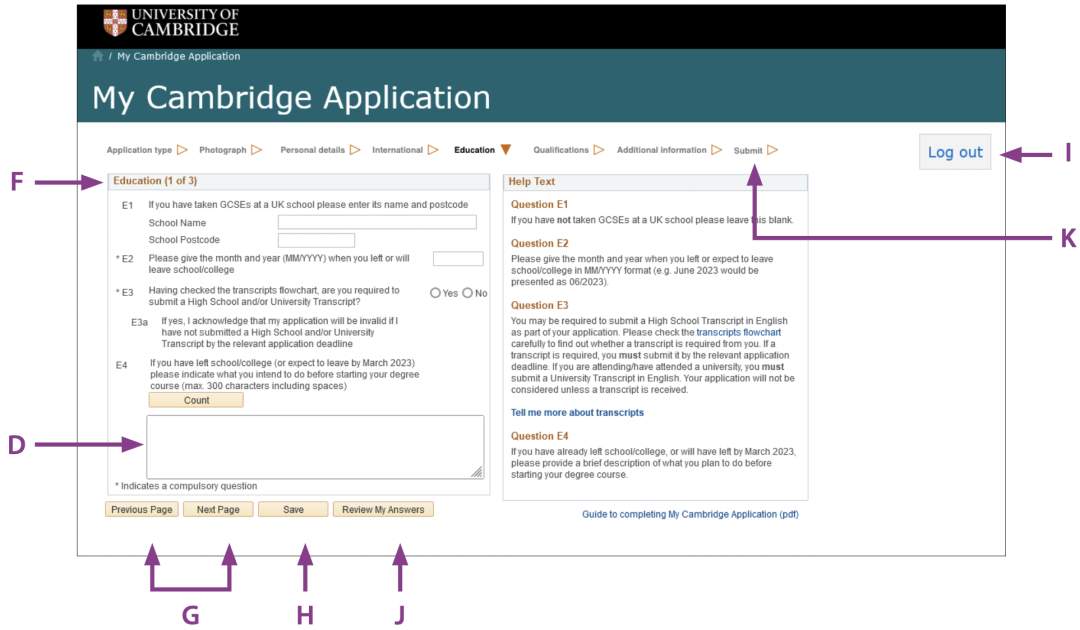This screenshot has height=630, width=1080.
Task: Click into the School Name field
Action: [377, 222]
